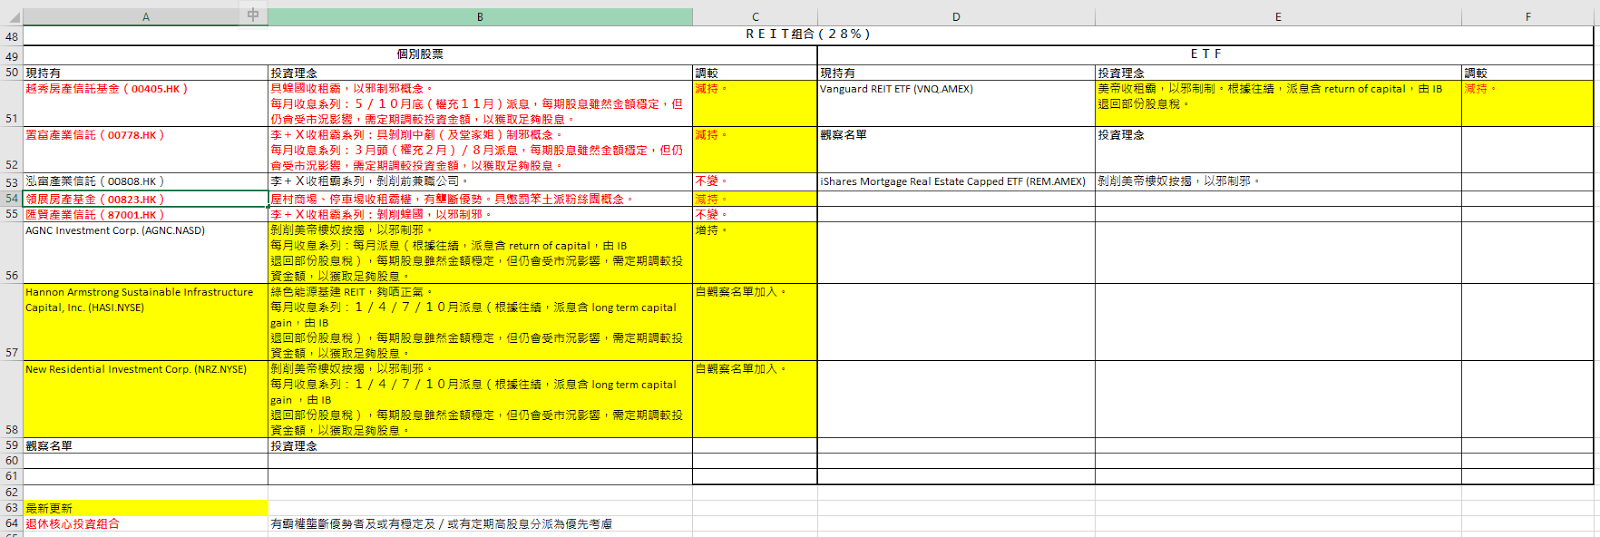Click '調較' header in column C
The image size is (1600, 537).
(755, 73)
